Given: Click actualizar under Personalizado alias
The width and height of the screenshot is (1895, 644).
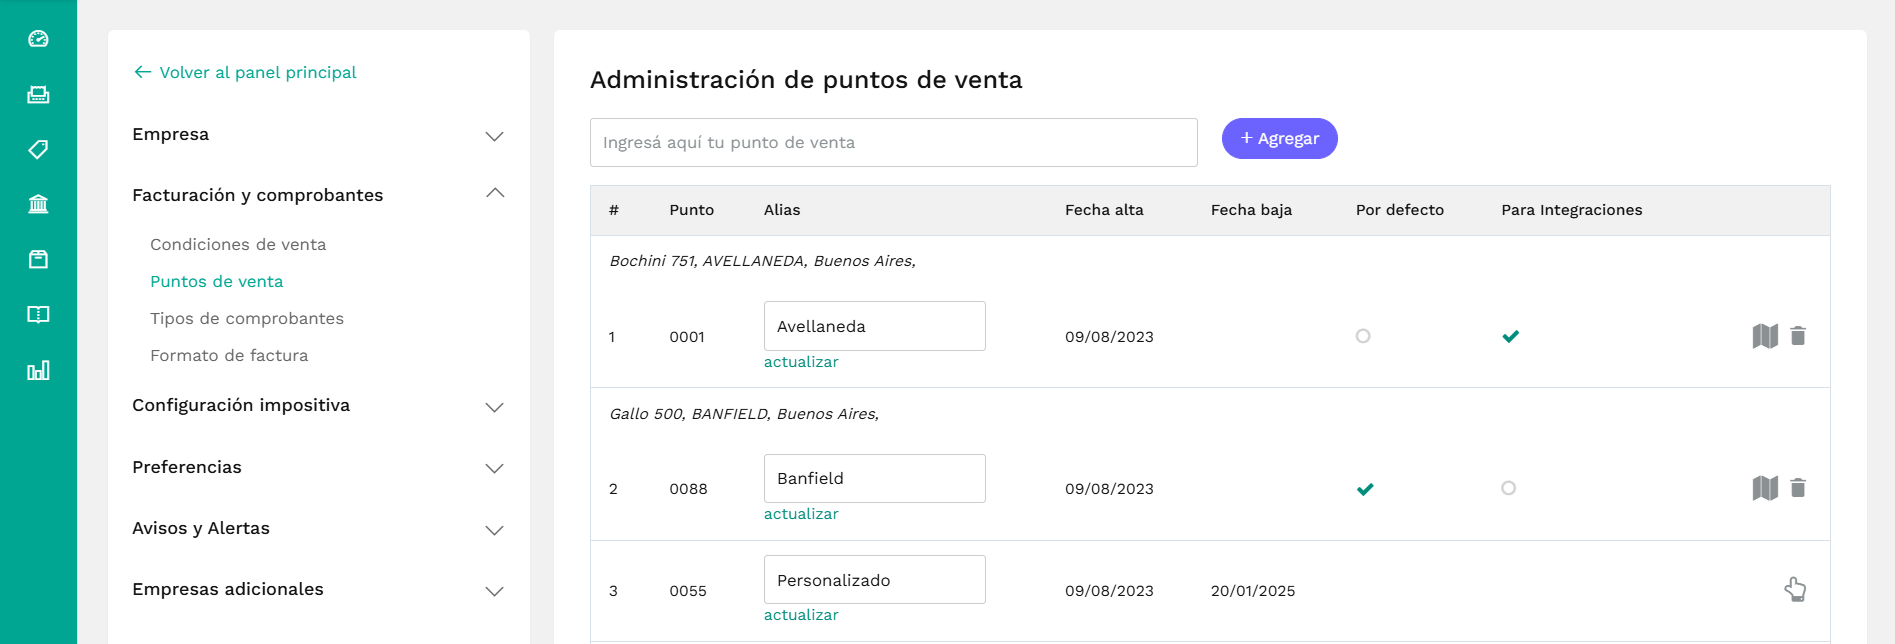Looking at the screenshot, I should tap(801, 615).
